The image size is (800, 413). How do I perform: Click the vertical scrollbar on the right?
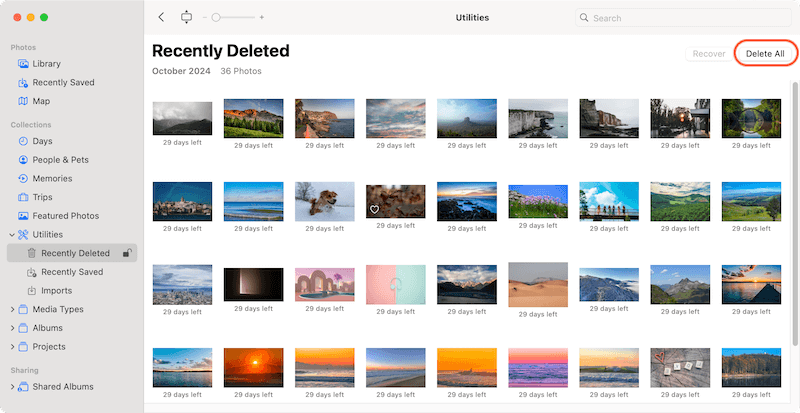pos(795,214)
